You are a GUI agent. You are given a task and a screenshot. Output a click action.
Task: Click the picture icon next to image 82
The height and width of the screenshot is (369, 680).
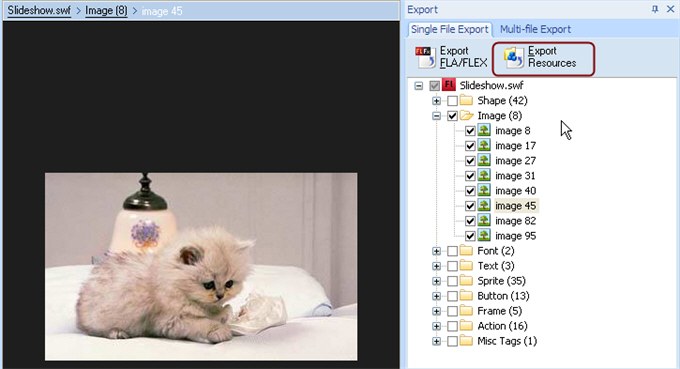[484, 220]
